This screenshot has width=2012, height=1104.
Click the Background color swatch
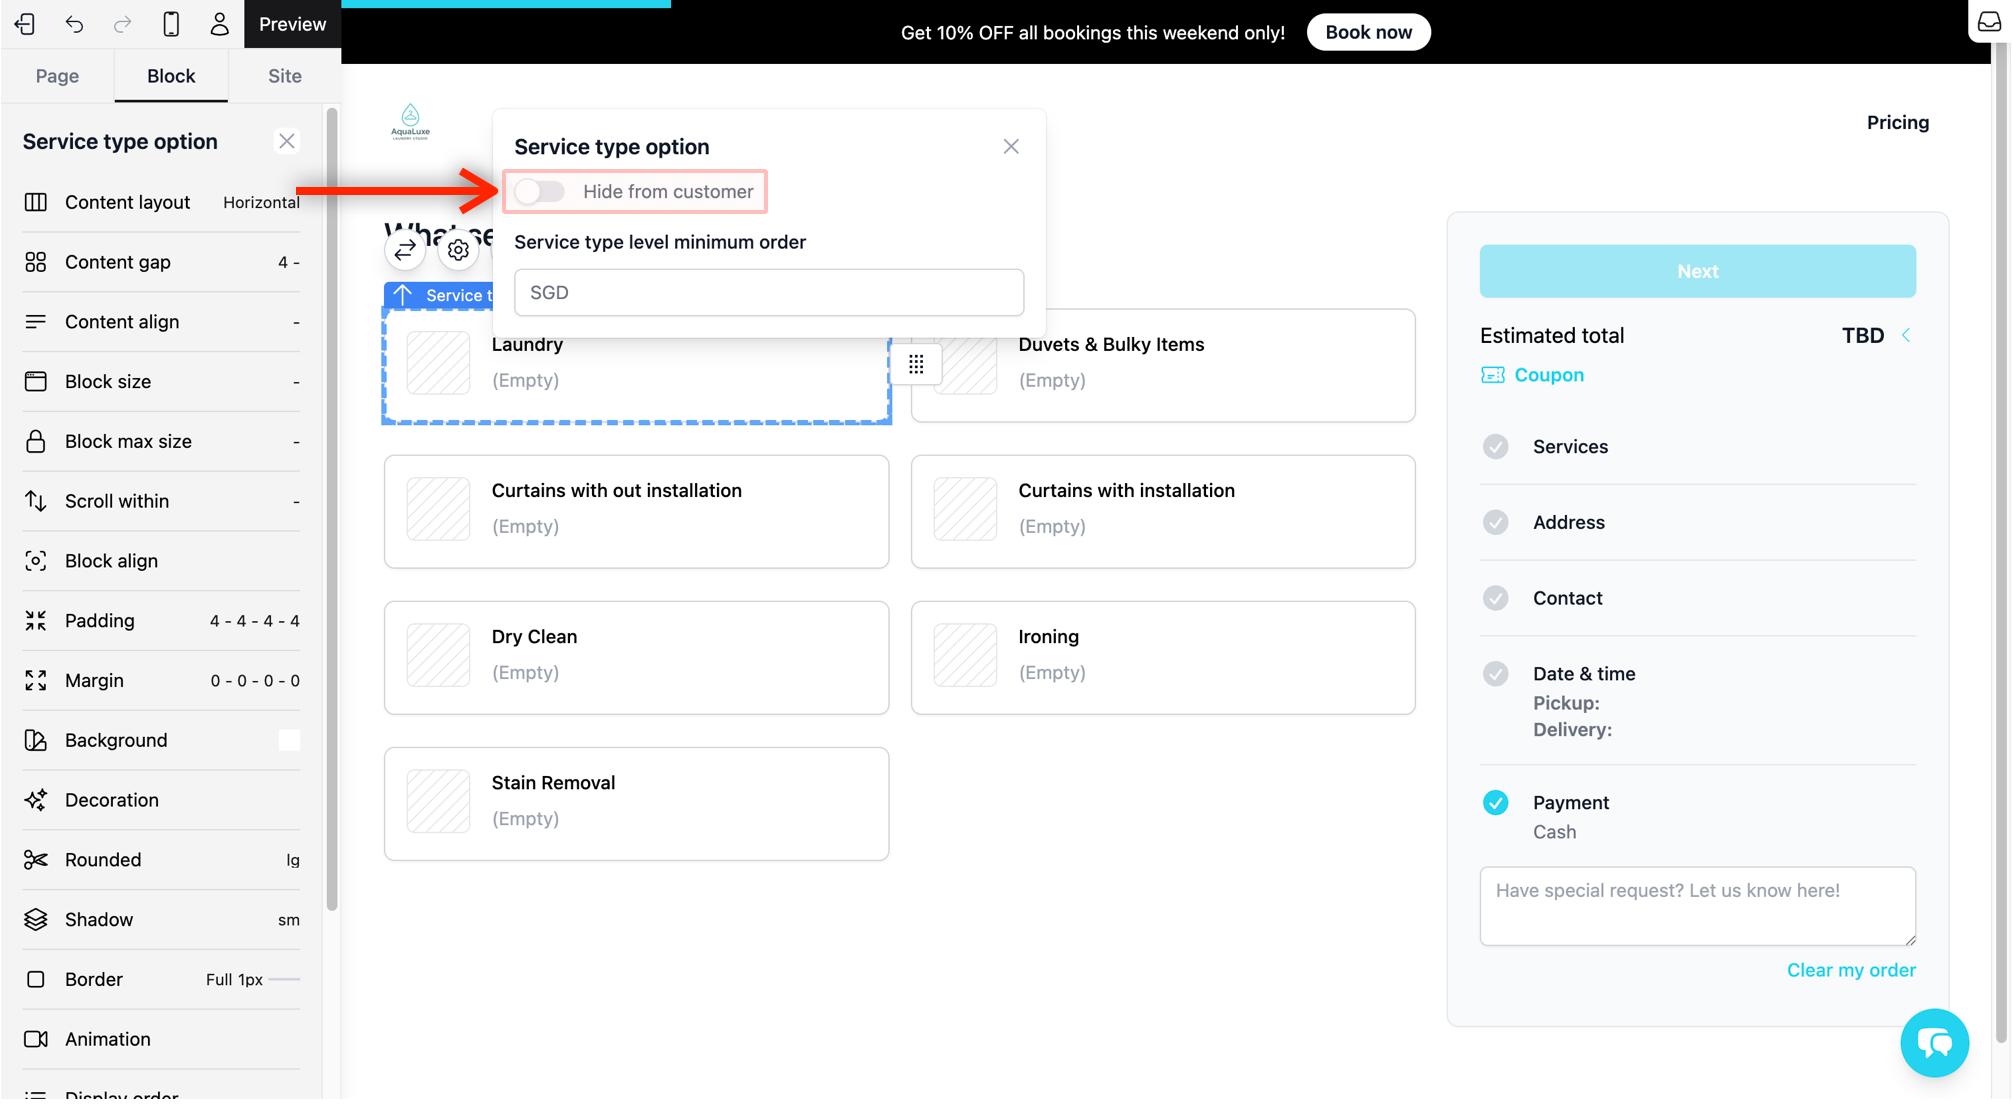point(289,740)
